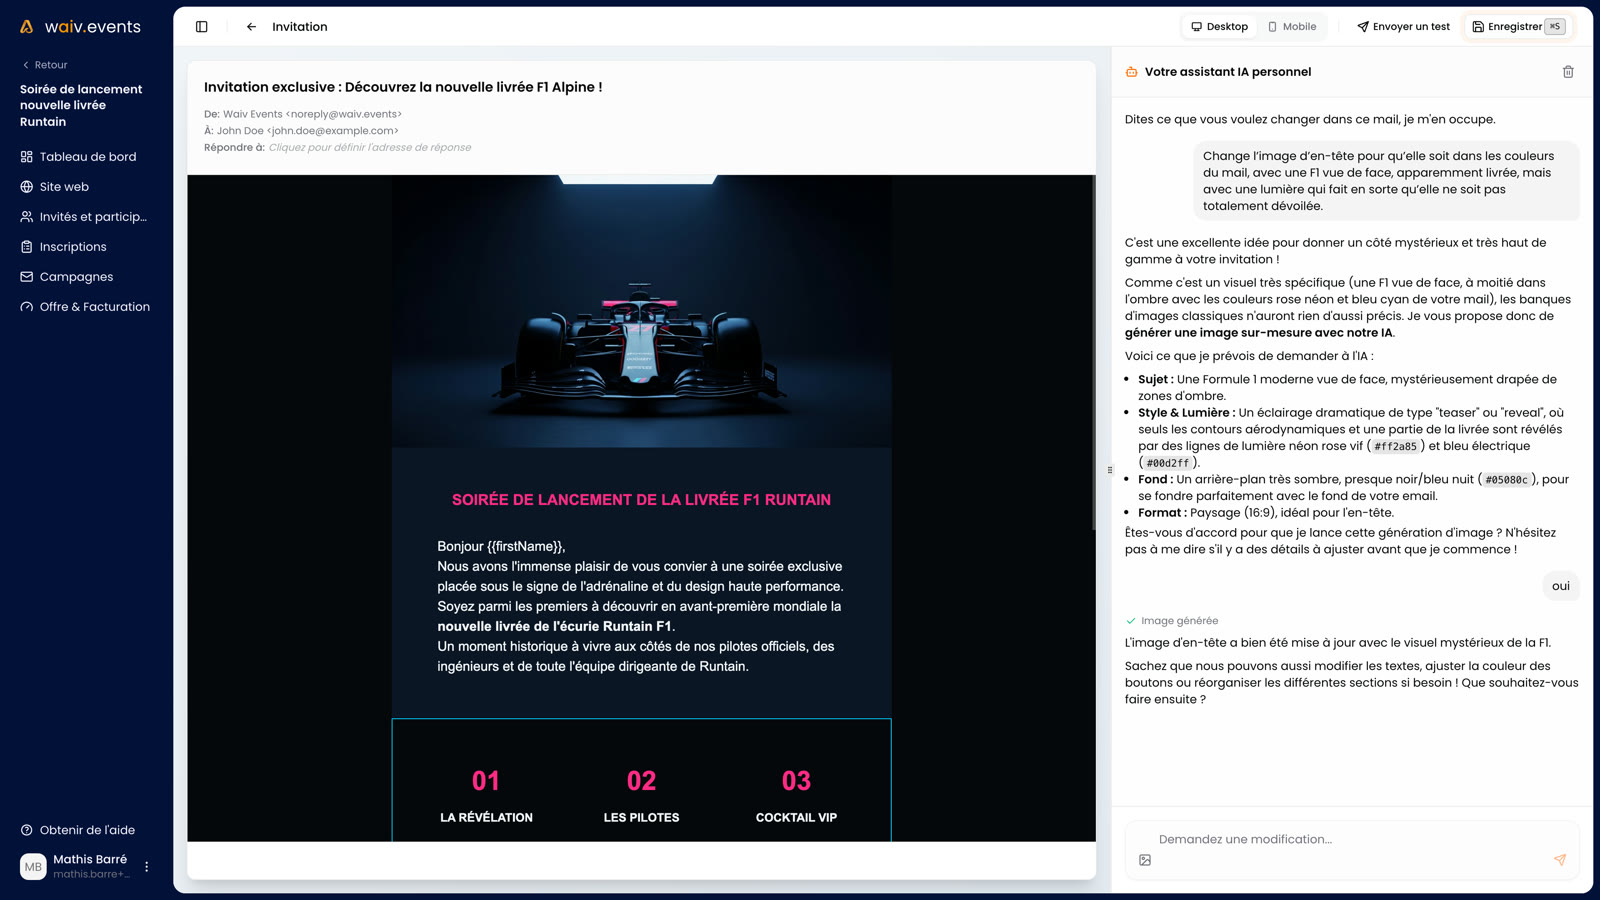The width and height of the screenshot is (1600, 900).
Task: Click the panel resize handle
Action: pyautogui.click(x=1110, y=470)
